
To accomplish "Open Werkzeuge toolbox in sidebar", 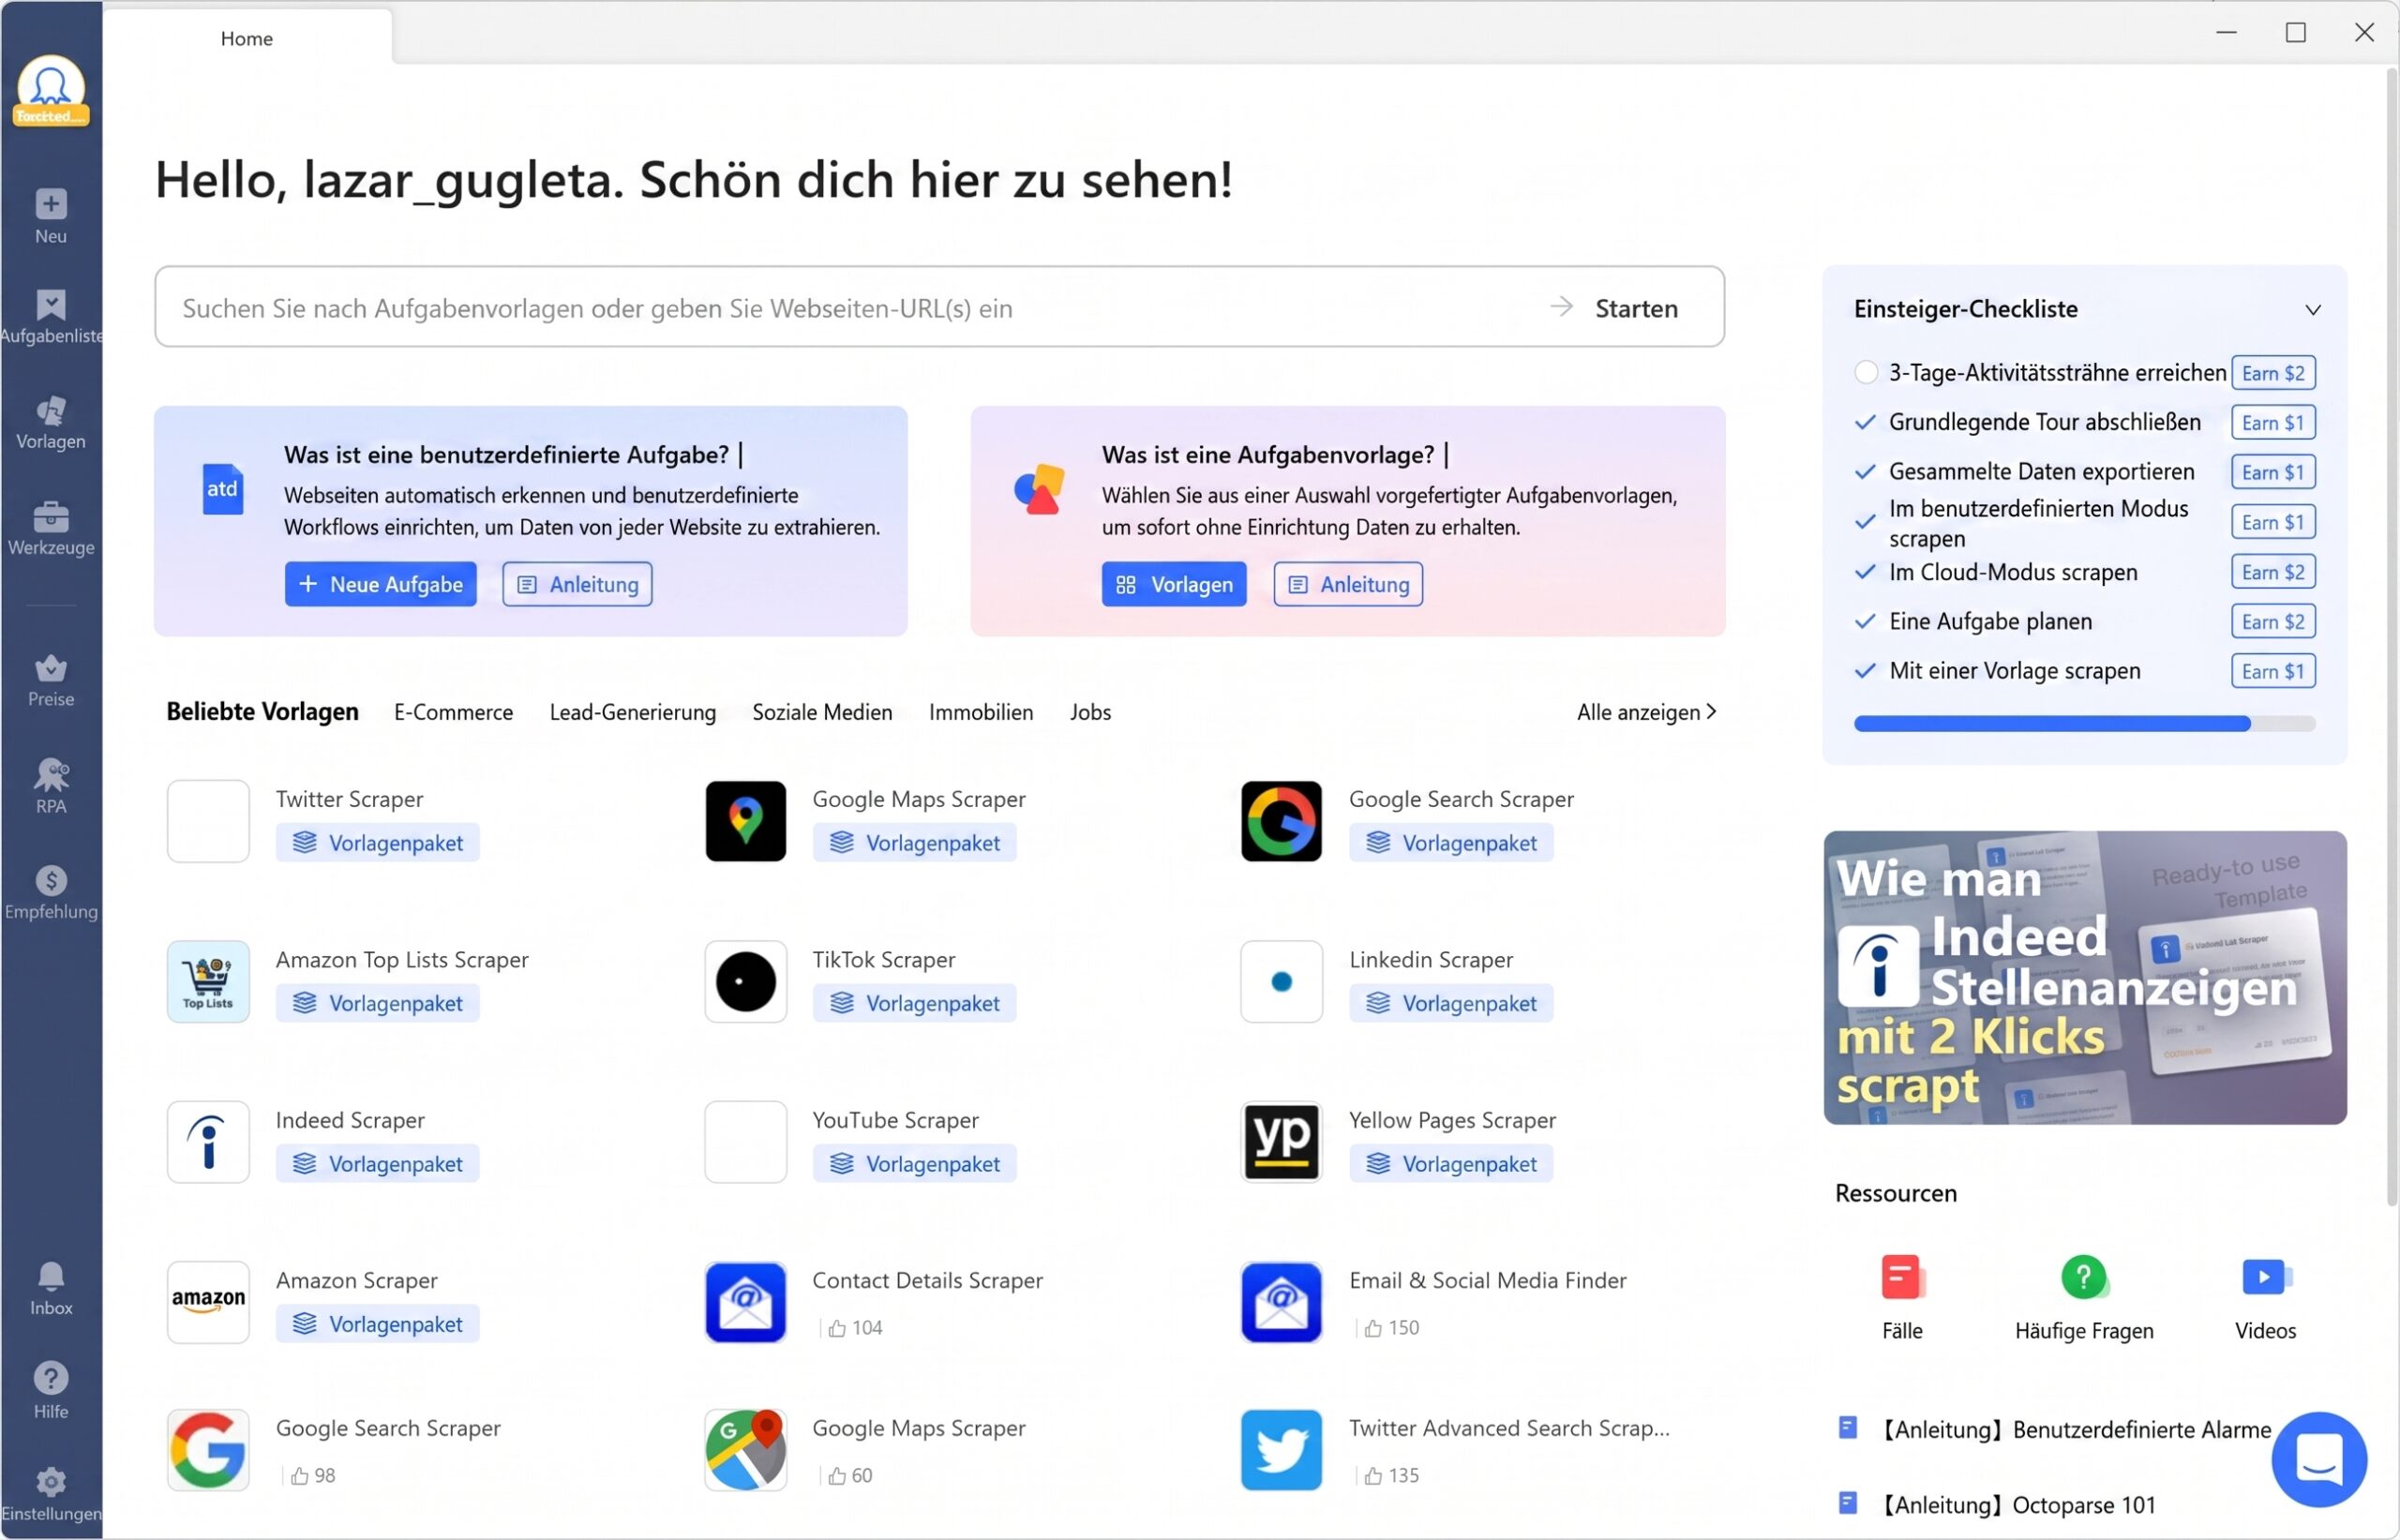I will point(51,528).
